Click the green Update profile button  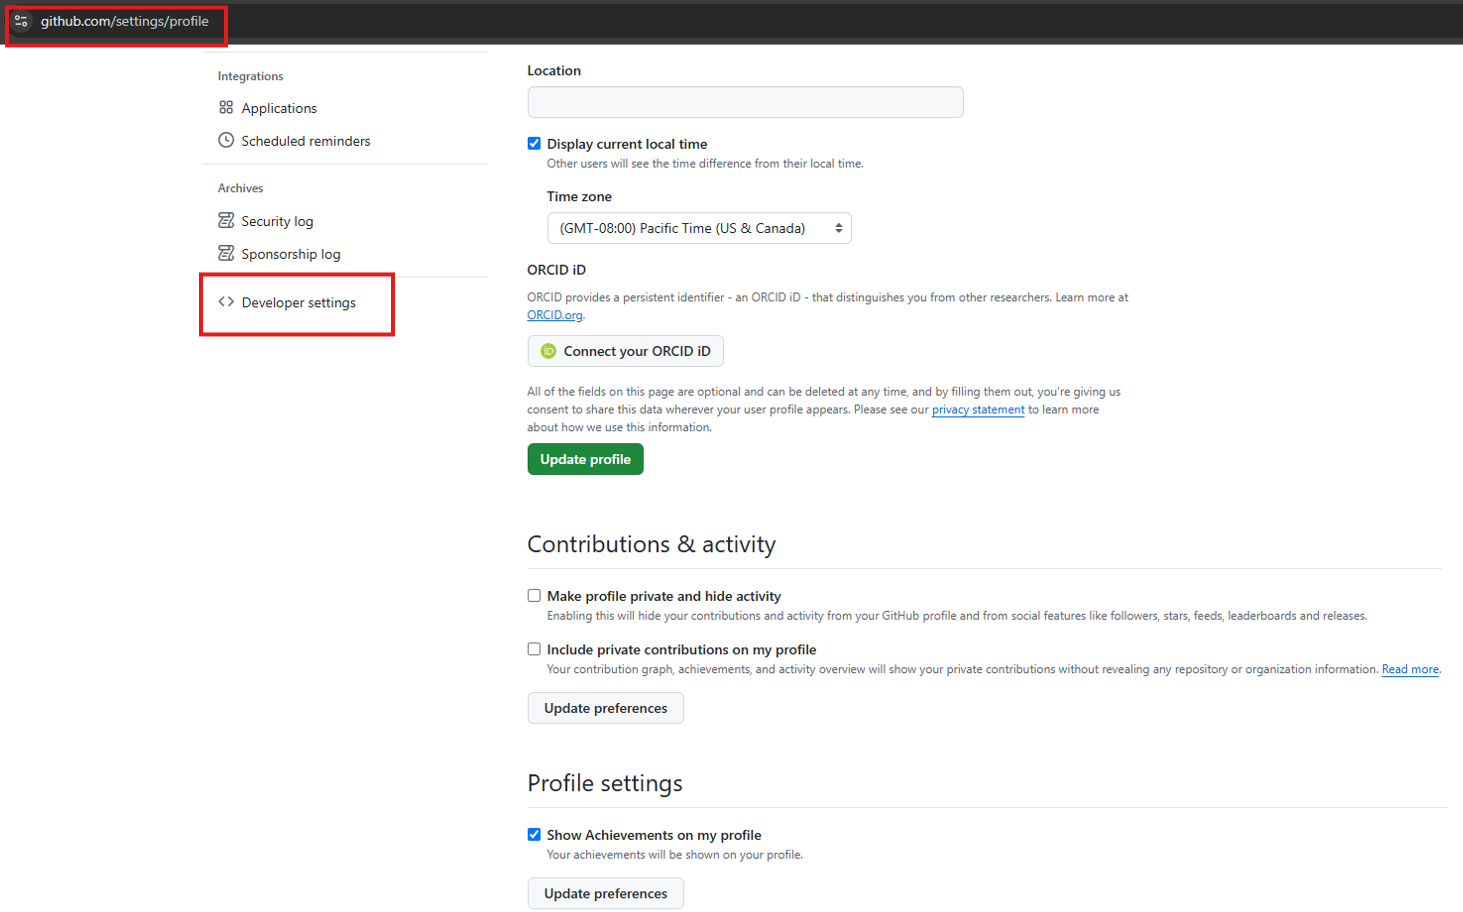click(x=585, y=459)
